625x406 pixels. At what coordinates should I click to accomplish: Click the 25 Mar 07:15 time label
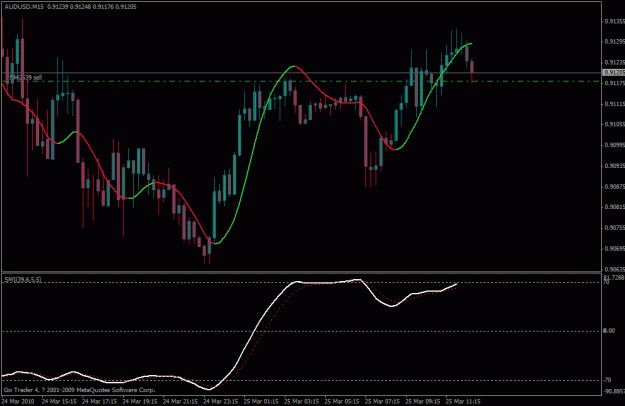pos(382,401)
